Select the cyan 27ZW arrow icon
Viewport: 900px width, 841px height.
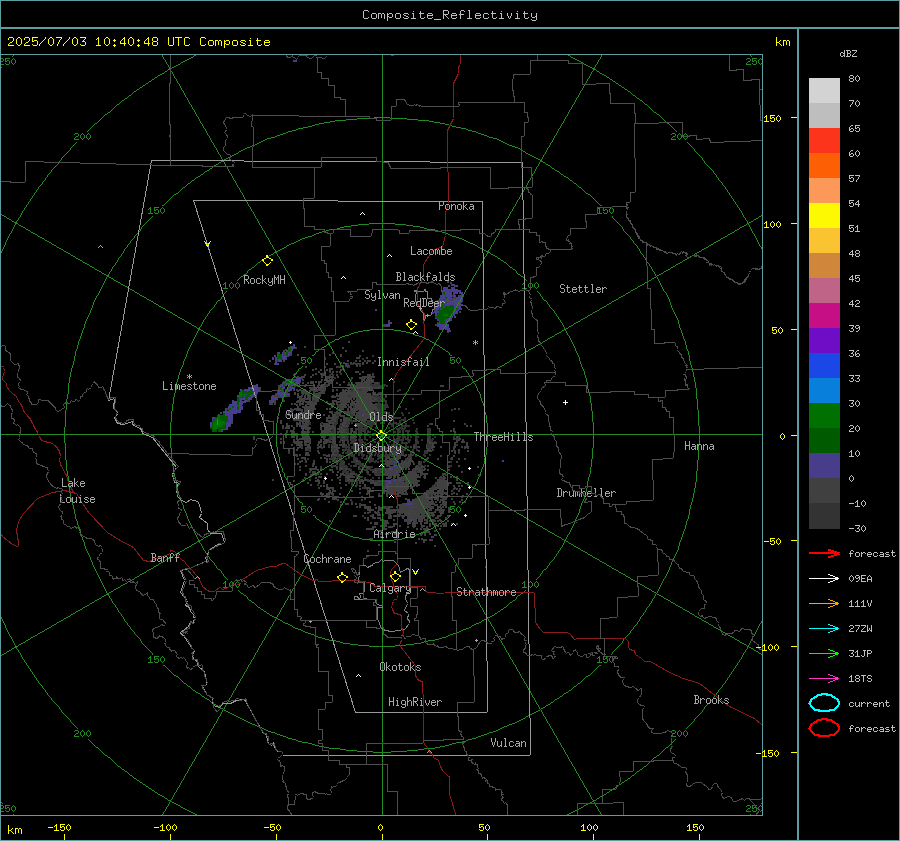824,629
